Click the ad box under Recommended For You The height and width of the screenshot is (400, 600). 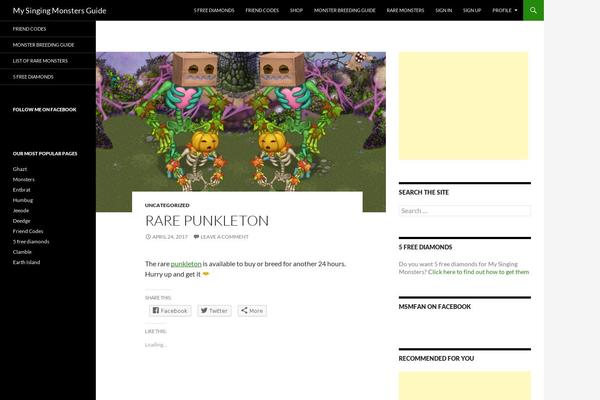465,385
